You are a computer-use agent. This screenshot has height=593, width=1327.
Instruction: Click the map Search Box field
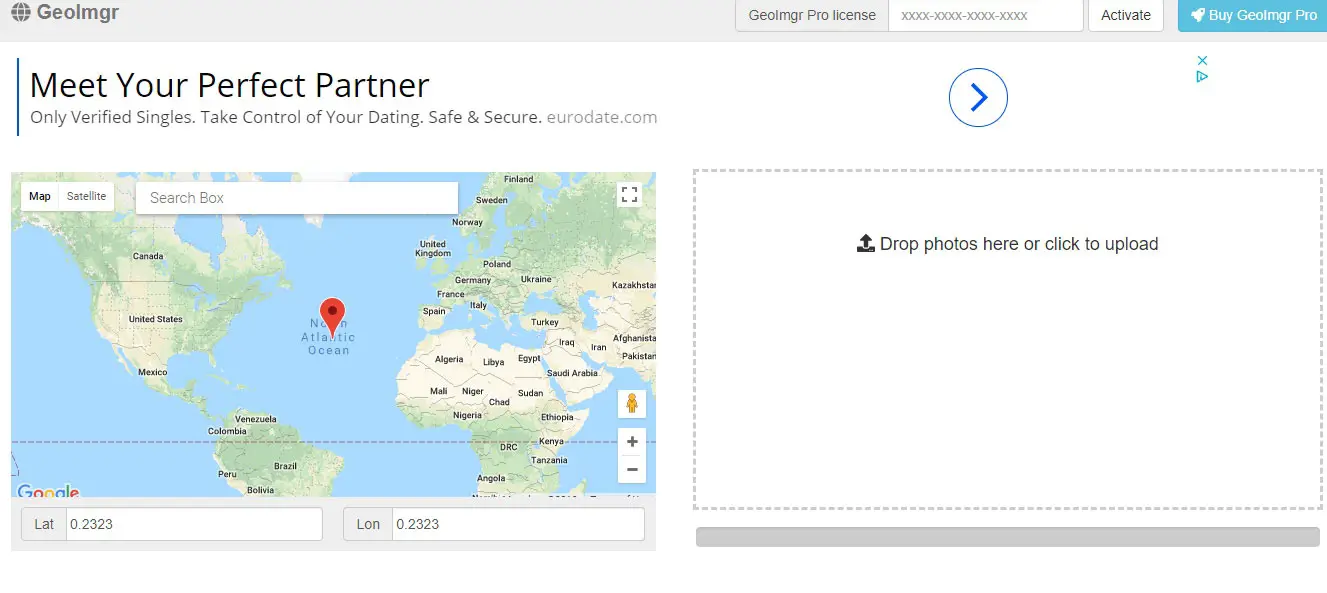297,198
